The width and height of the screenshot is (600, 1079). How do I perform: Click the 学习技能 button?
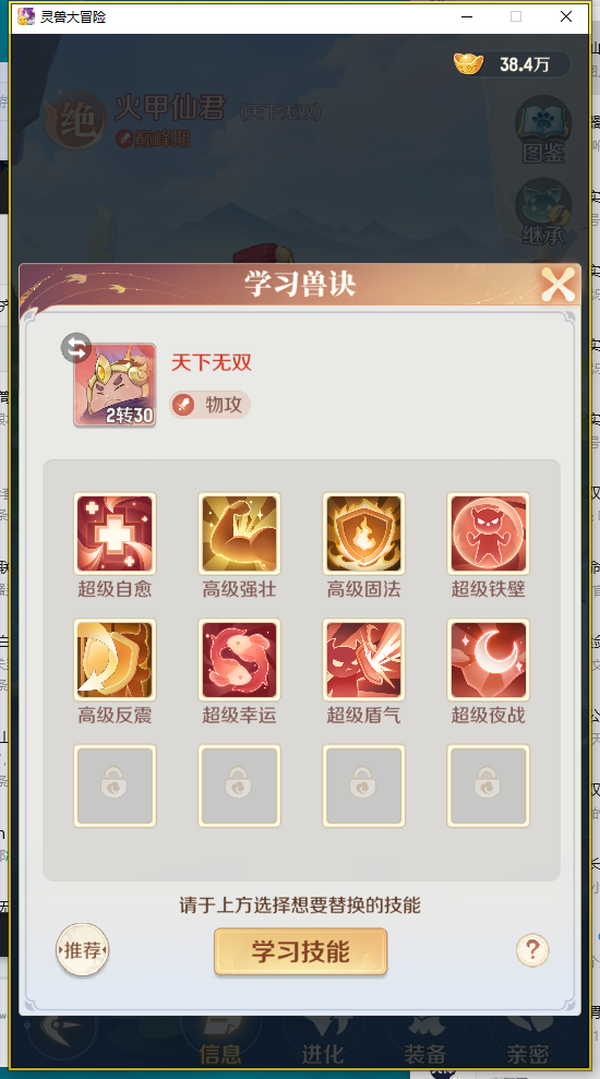click(301, 952)
